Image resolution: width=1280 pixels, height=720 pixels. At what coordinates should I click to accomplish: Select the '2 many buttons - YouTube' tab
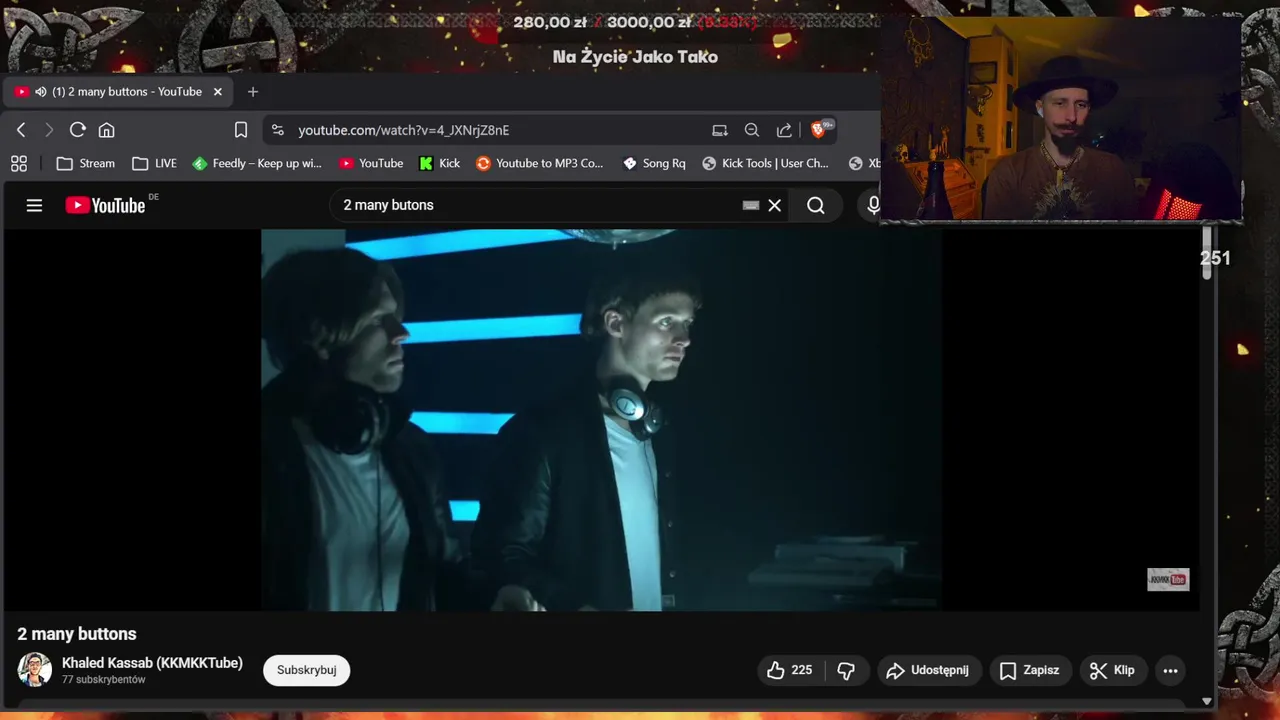(120, 92)
